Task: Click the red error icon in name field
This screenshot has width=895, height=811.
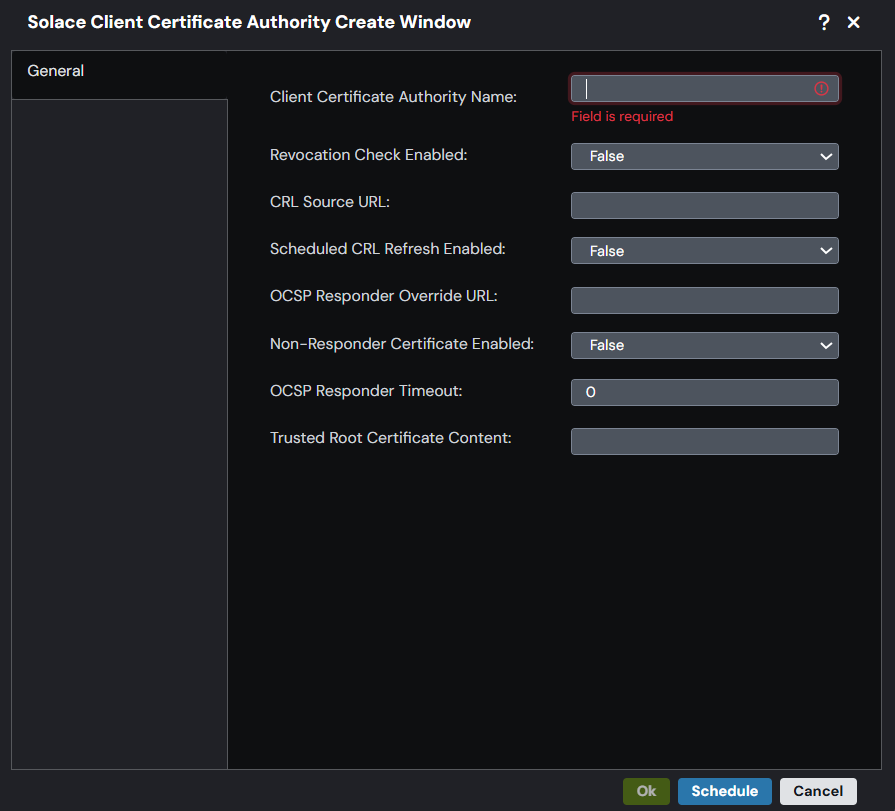Action: point(821,88)
